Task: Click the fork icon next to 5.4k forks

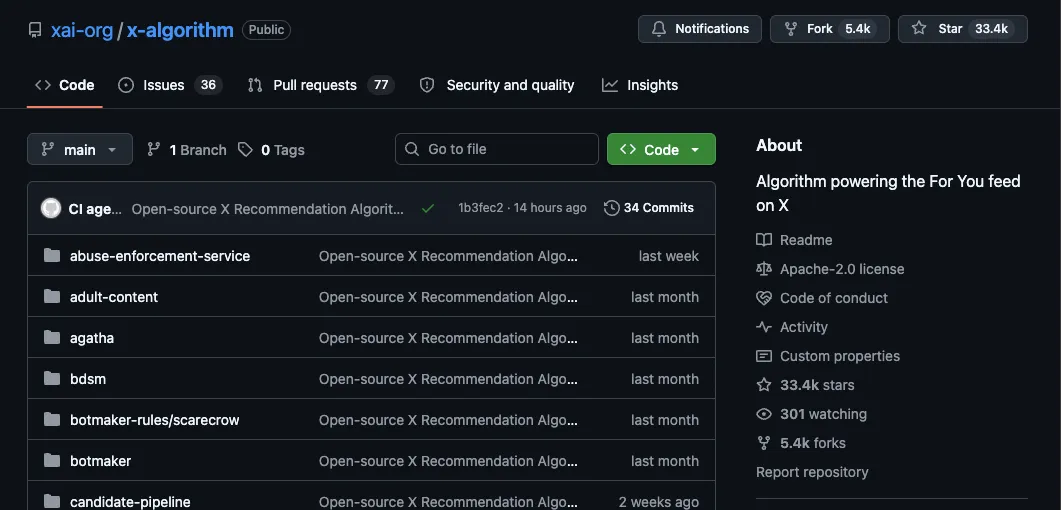Action: point(764,444)
